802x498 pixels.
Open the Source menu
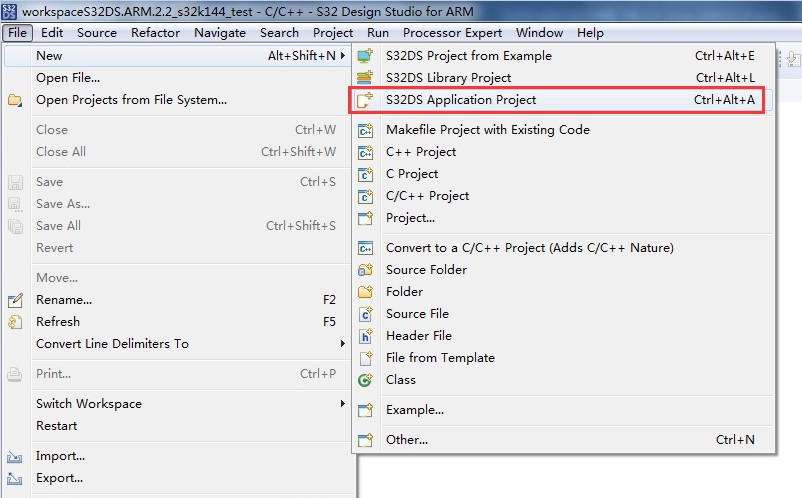(x=97, y=33)
